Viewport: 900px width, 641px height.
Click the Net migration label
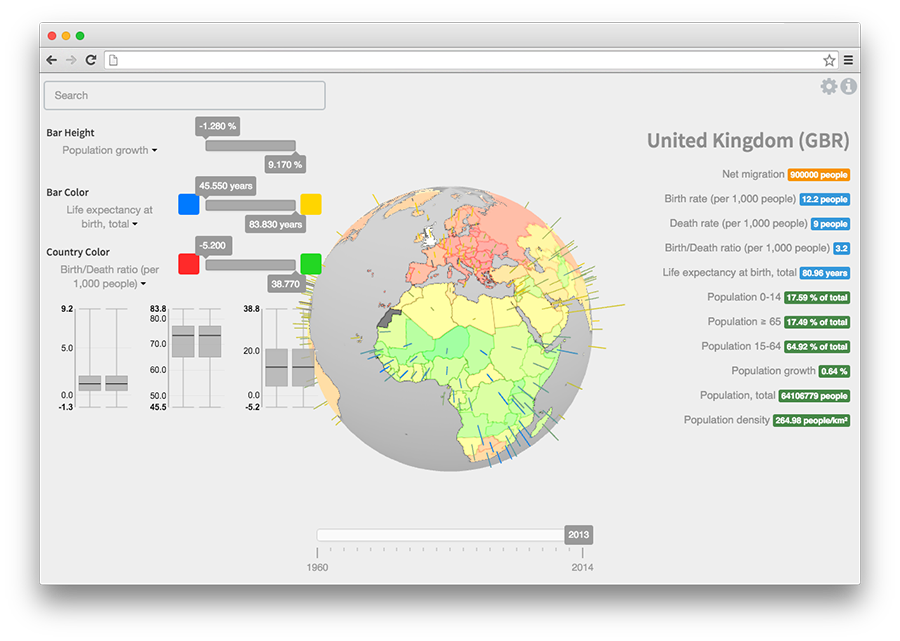pos(753,174)
